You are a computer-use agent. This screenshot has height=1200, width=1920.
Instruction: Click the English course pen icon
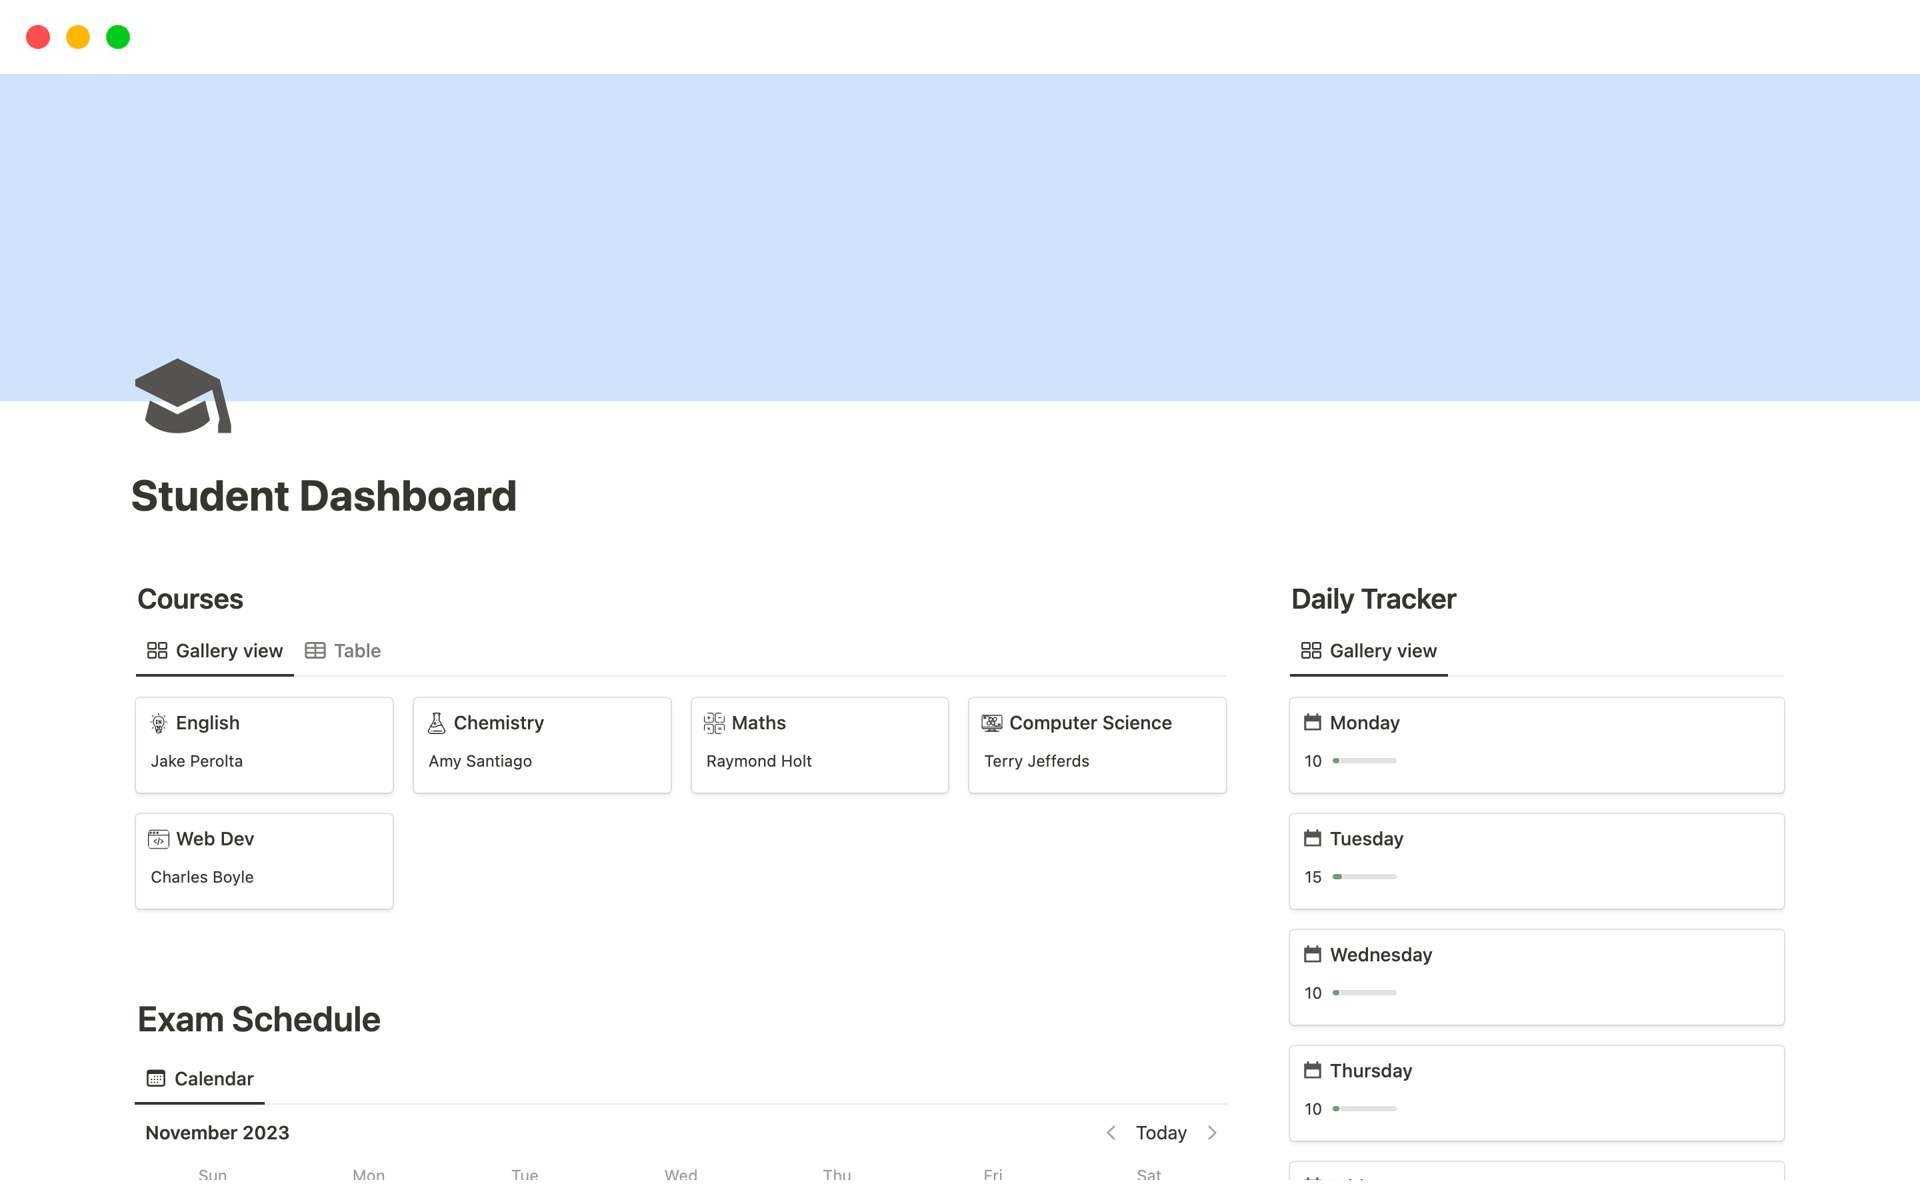point(159,722)
